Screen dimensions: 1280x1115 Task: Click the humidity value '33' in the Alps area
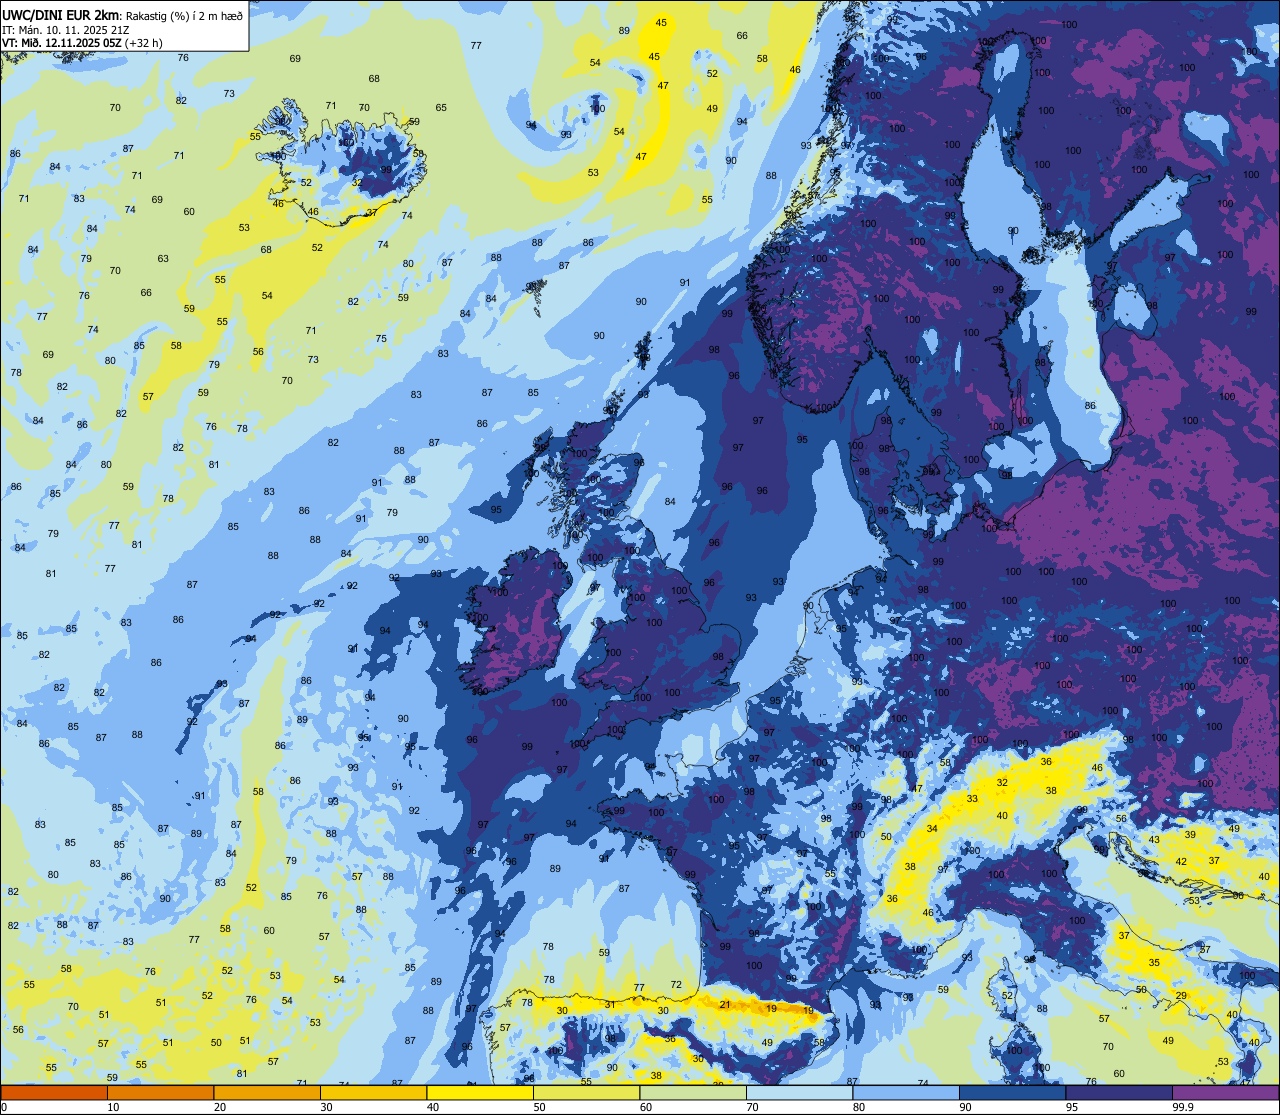click(x=972, y=799)
